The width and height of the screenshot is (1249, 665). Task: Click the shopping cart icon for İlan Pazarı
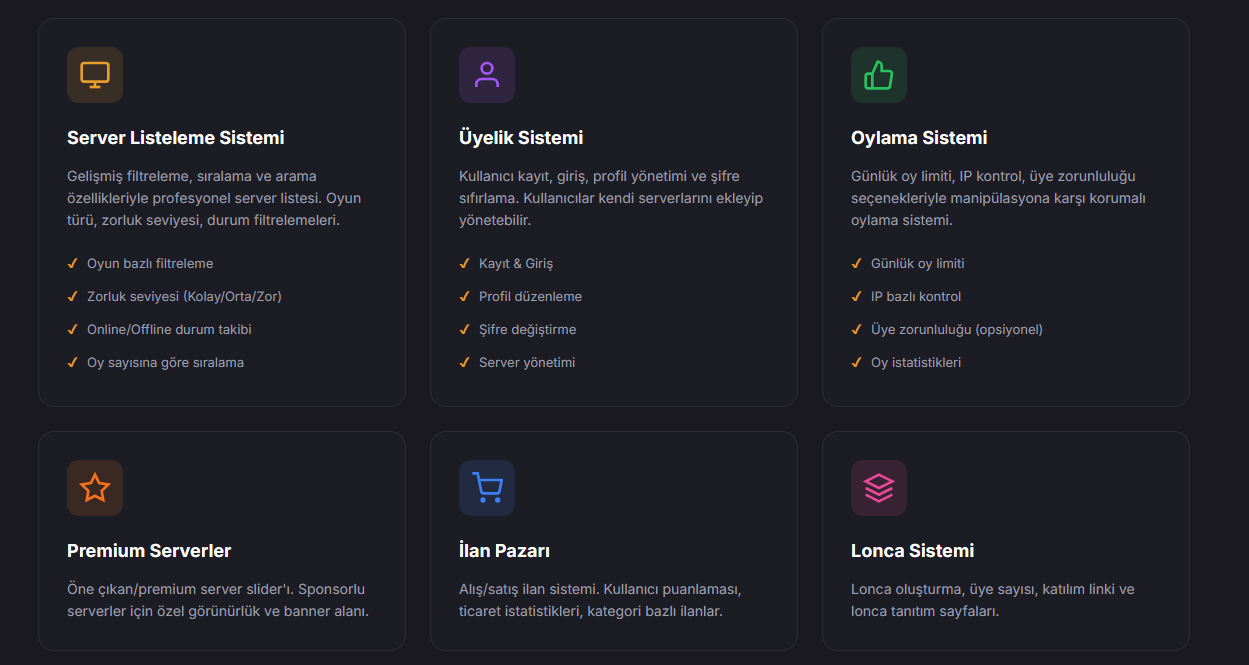487,488
